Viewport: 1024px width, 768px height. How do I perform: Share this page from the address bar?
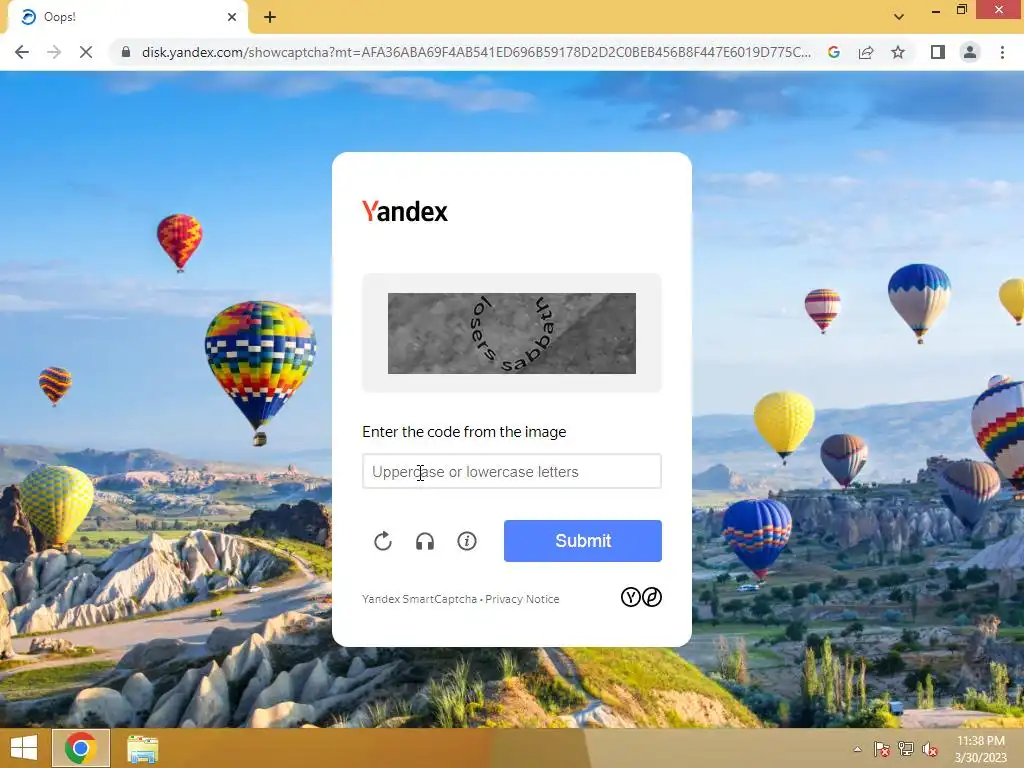pyautogui.click(x=866, y=52)
